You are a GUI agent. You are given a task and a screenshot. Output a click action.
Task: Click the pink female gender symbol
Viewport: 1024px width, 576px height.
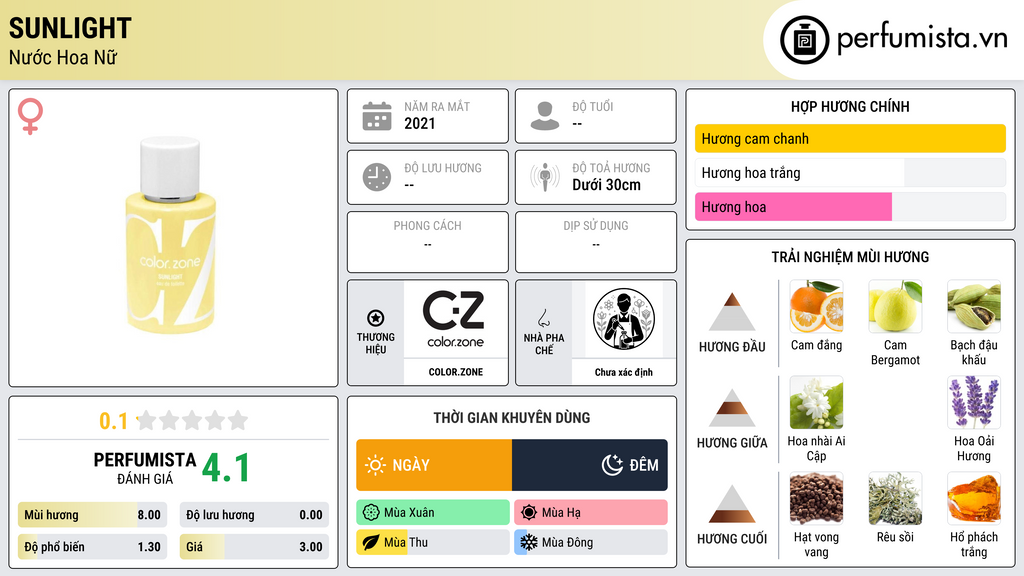click(30, 116)
